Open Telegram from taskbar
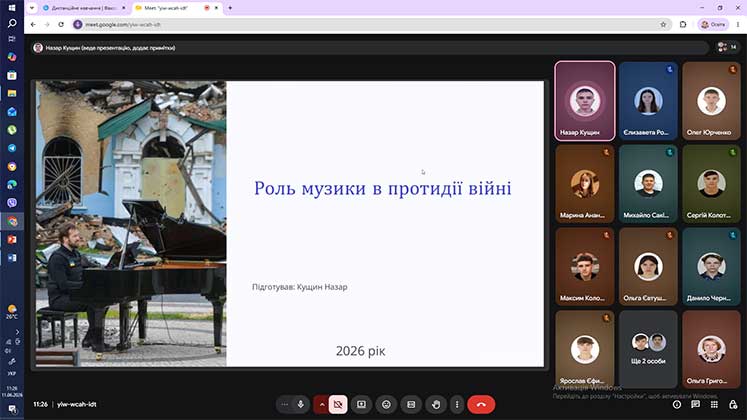The height and width of the screenshot is (420, 747). pos(12,148)
